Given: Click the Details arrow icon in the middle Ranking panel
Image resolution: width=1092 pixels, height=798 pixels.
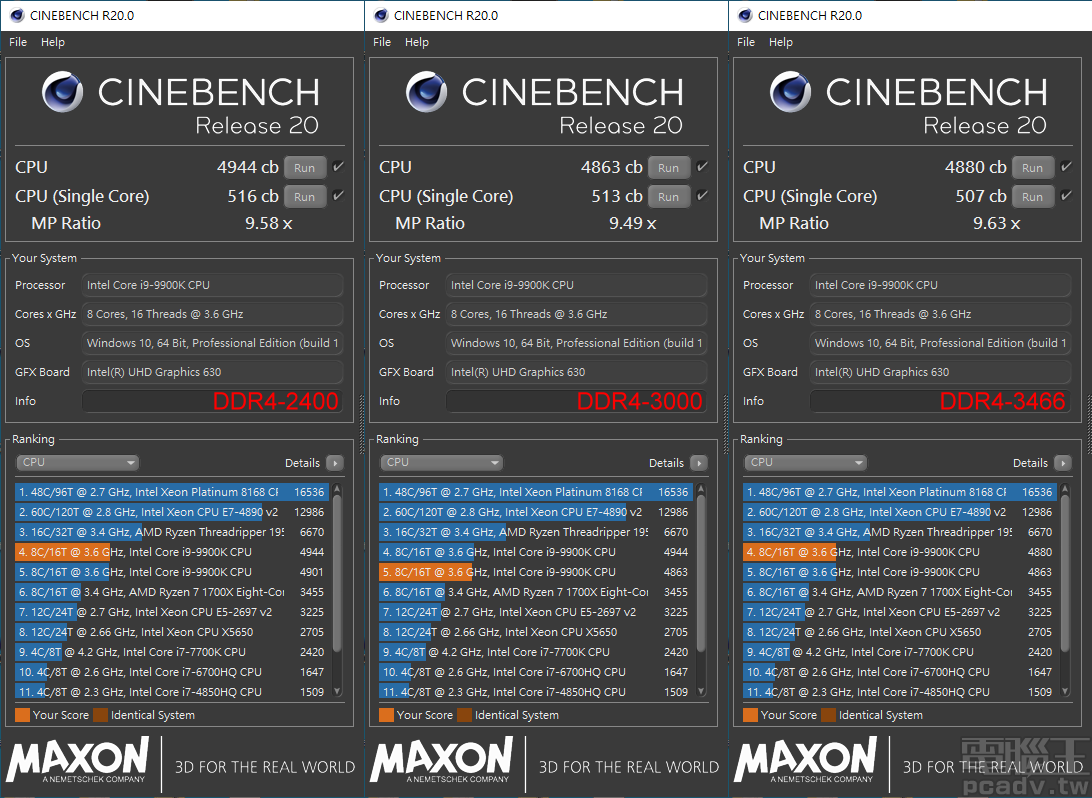Looking at the screenshot, I should (x=698, y=463).
